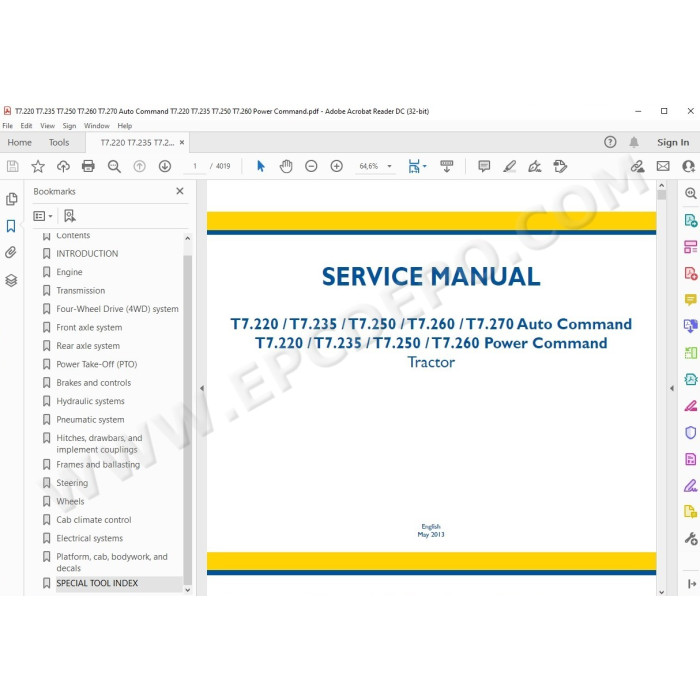Image resolution: width=700 pixels, height=700 pixels.
Task: Choose the selection arrow tool
Action: [261, 167]
